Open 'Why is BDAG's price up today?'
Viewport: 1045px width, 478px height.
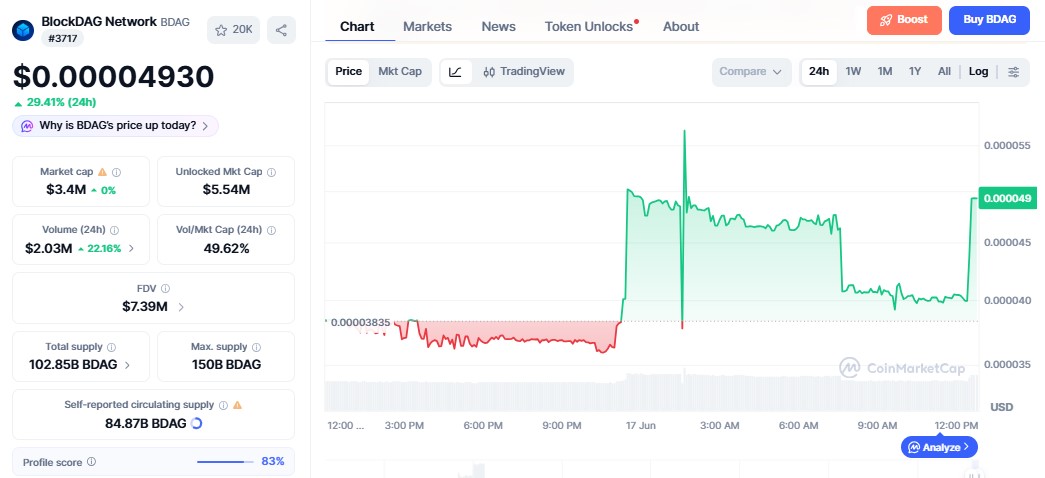(115, 125)
